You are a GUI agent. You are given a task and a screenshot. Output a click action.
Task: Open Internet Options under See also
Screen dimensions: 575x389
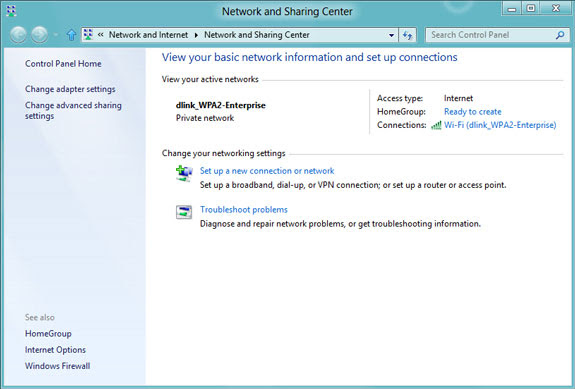[55, 350]
